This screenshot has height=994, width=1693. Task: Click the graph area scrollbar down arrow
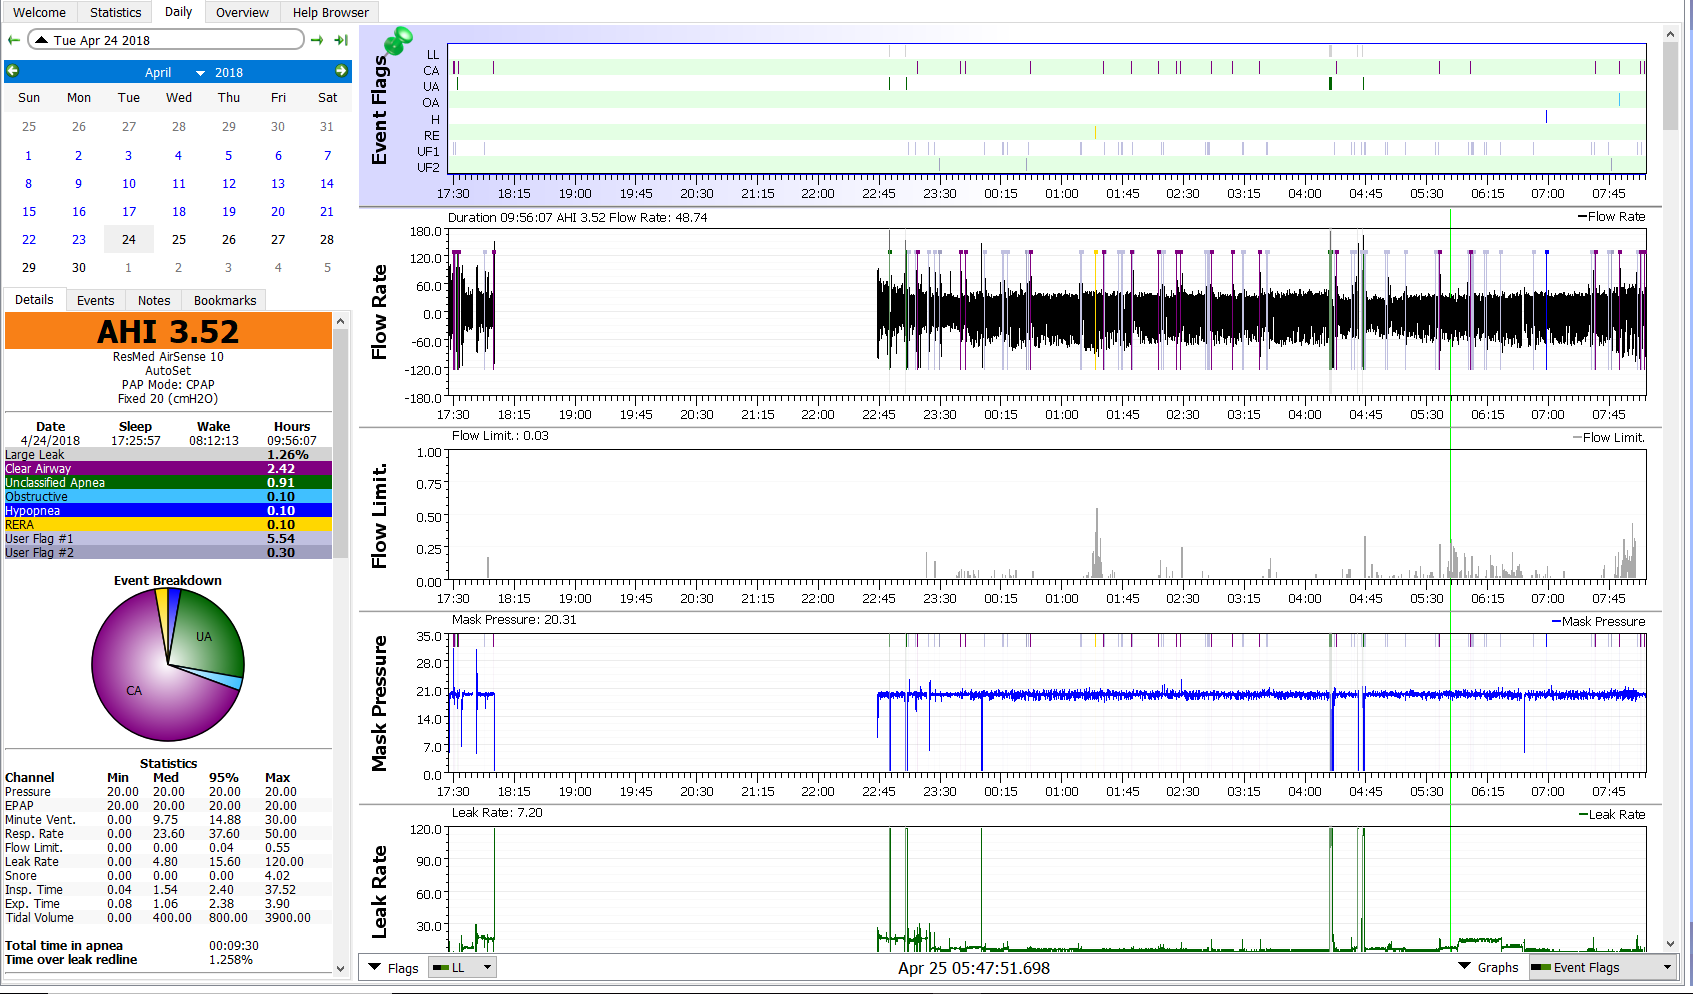pyautogui.click(x=1670, y=944)
